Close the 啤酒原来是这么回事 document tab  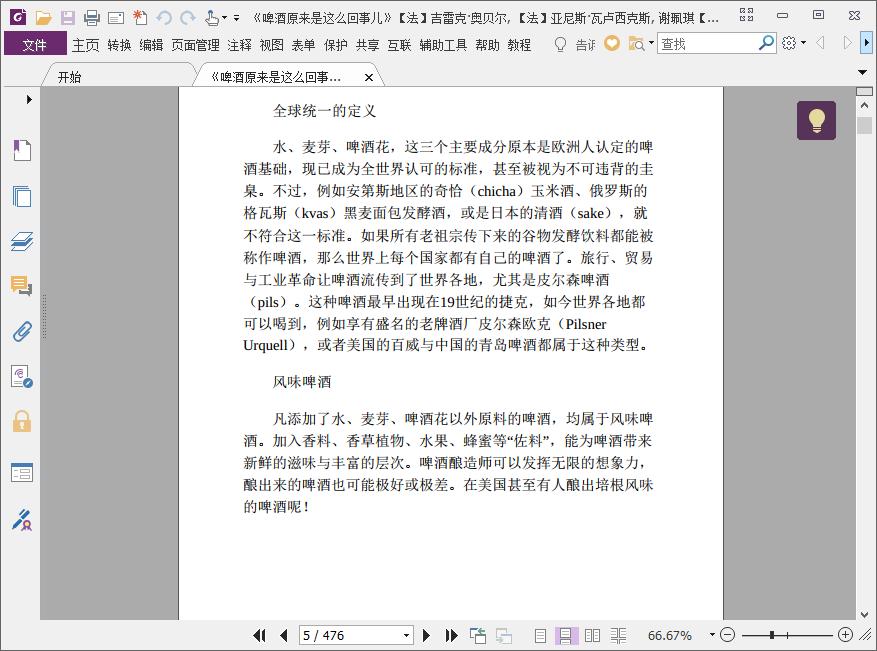pos(369,78)
